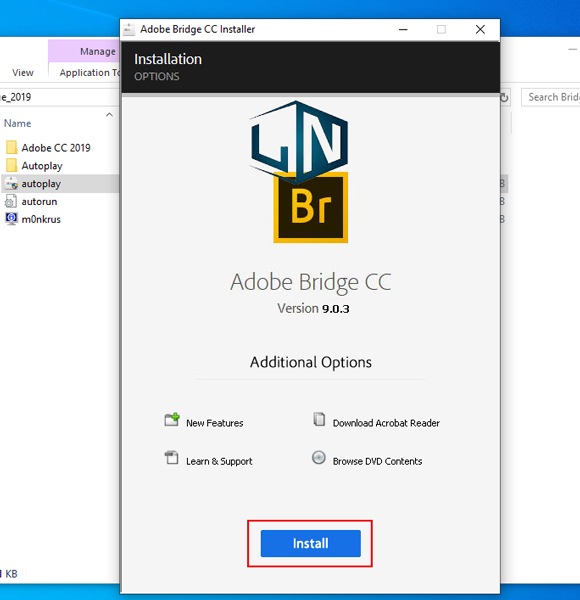Click the autoplay application file icon
Viewport: 580px width, 600px height.
point(11,183)
